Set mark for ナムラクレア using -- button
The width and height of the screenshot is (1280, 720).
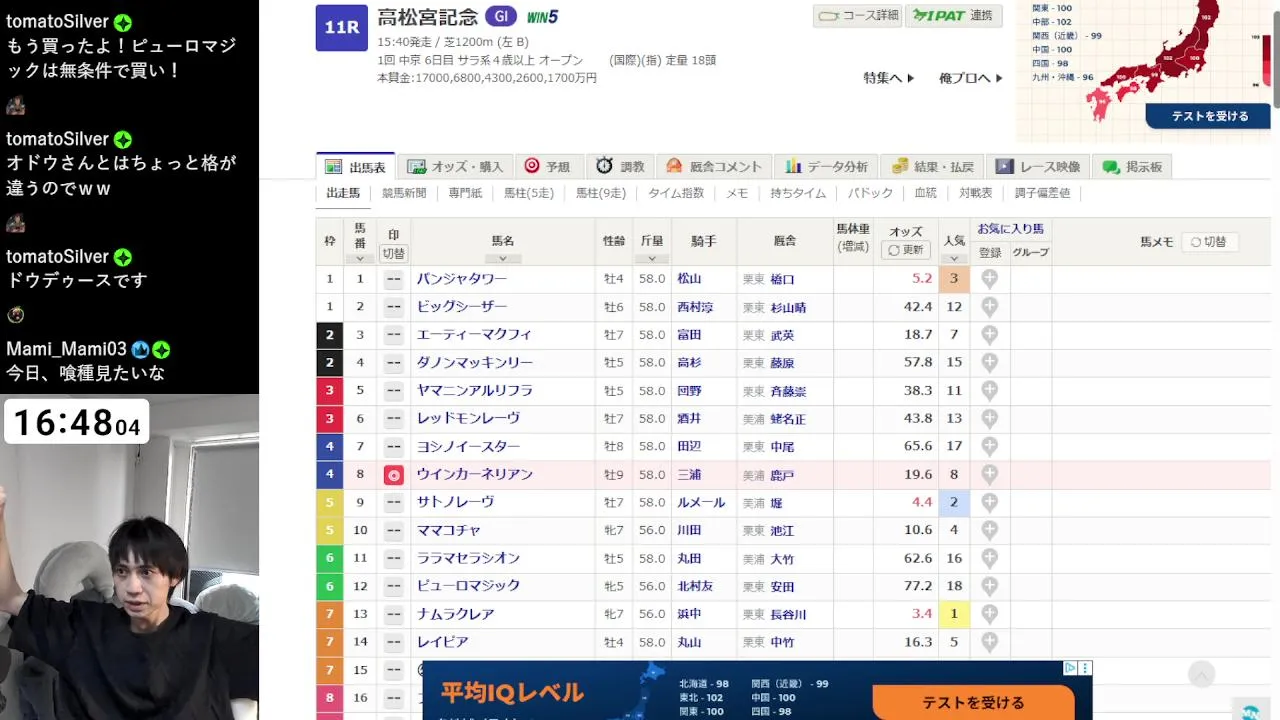[x=393, y=614]
